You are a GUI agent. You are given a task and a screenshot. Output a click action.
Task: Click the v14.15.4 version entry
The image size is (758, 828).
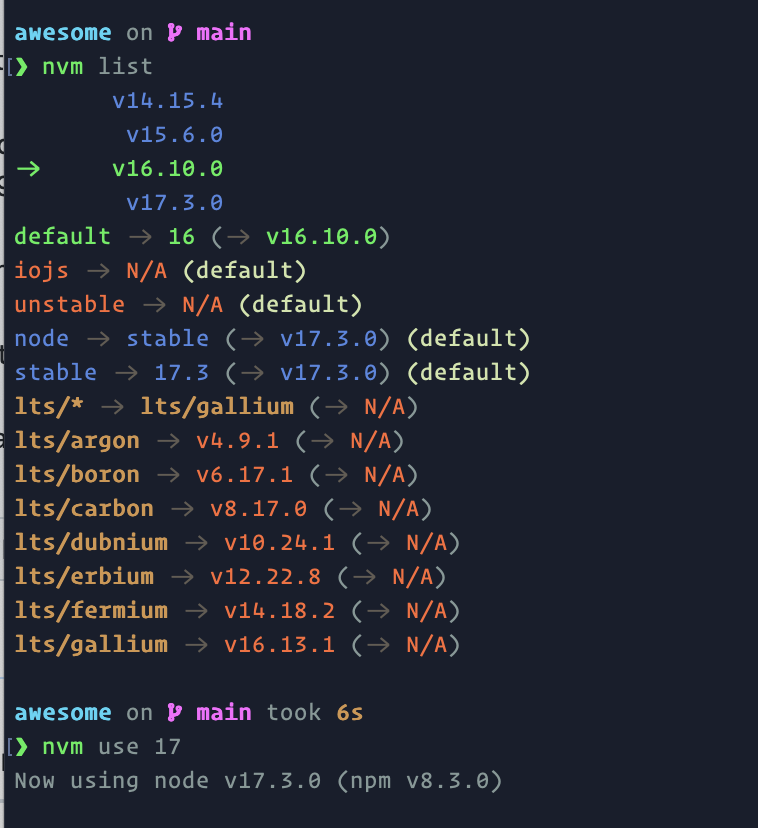(x=167, y=101)
